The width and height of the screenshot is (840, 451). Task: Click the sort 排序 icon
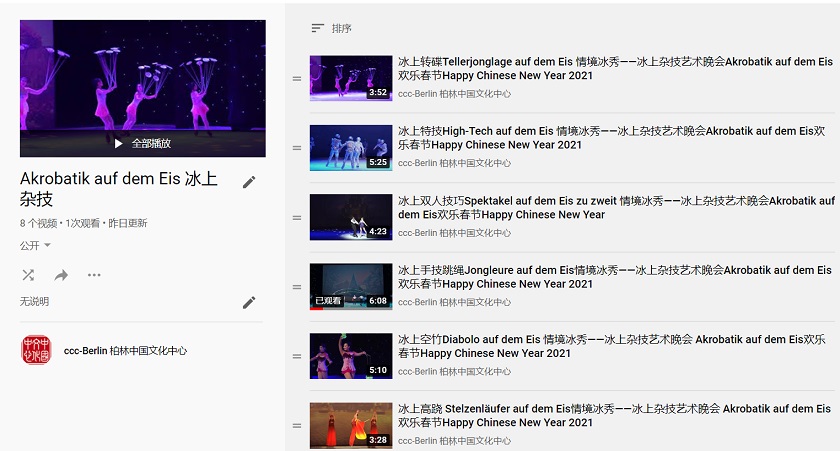(318, 28)
